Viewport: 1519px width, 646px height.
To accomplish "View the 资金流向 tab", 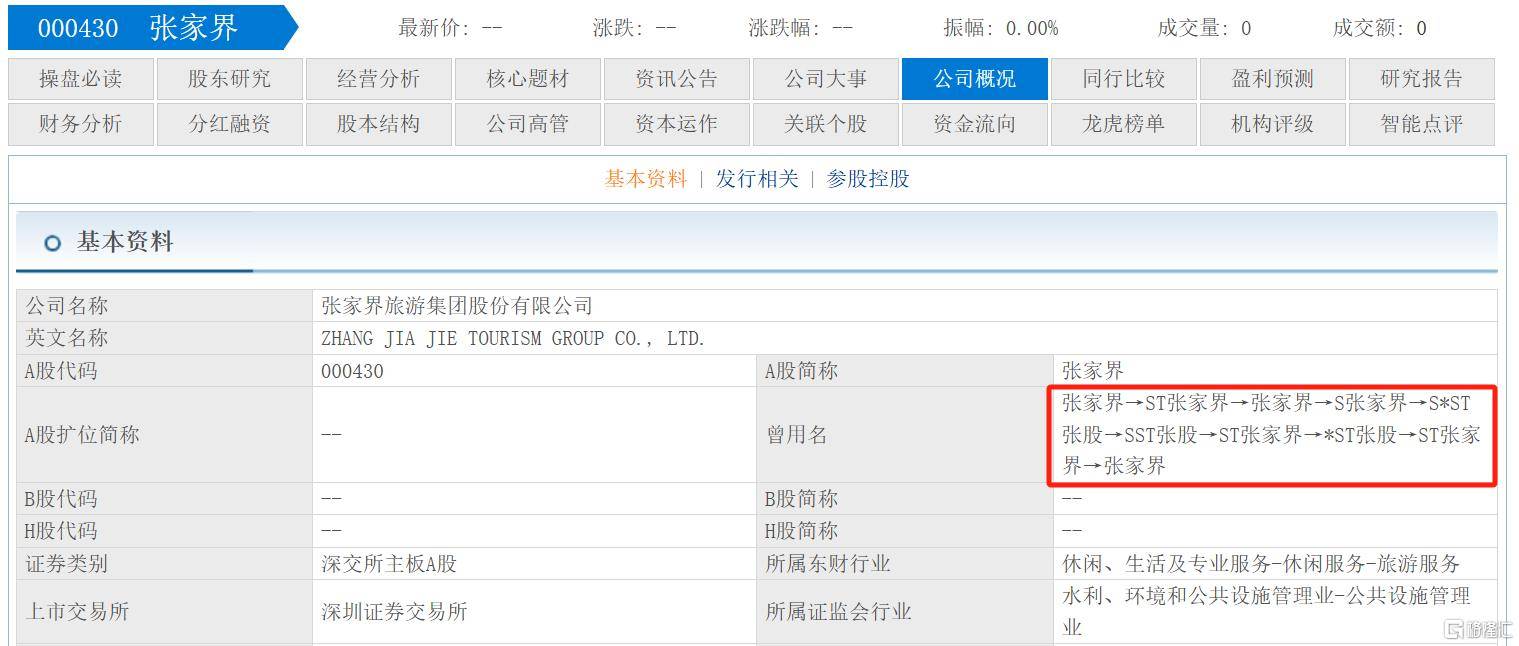I will pos(975,124).
